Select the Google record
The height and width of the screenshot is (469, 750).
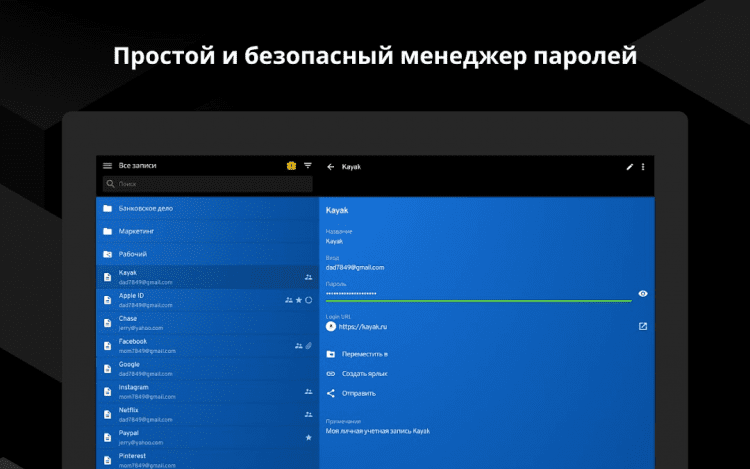(x=208, y=369)
